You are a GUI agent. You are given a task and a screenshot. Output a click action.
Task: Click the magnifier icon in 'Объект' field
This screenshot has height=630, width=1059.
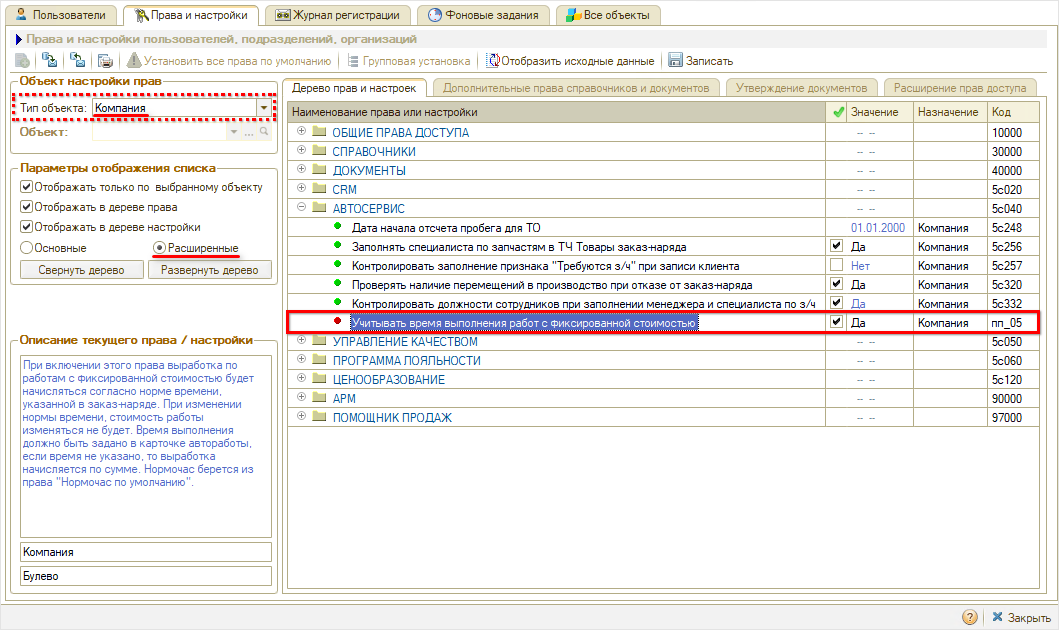point(265,132)
